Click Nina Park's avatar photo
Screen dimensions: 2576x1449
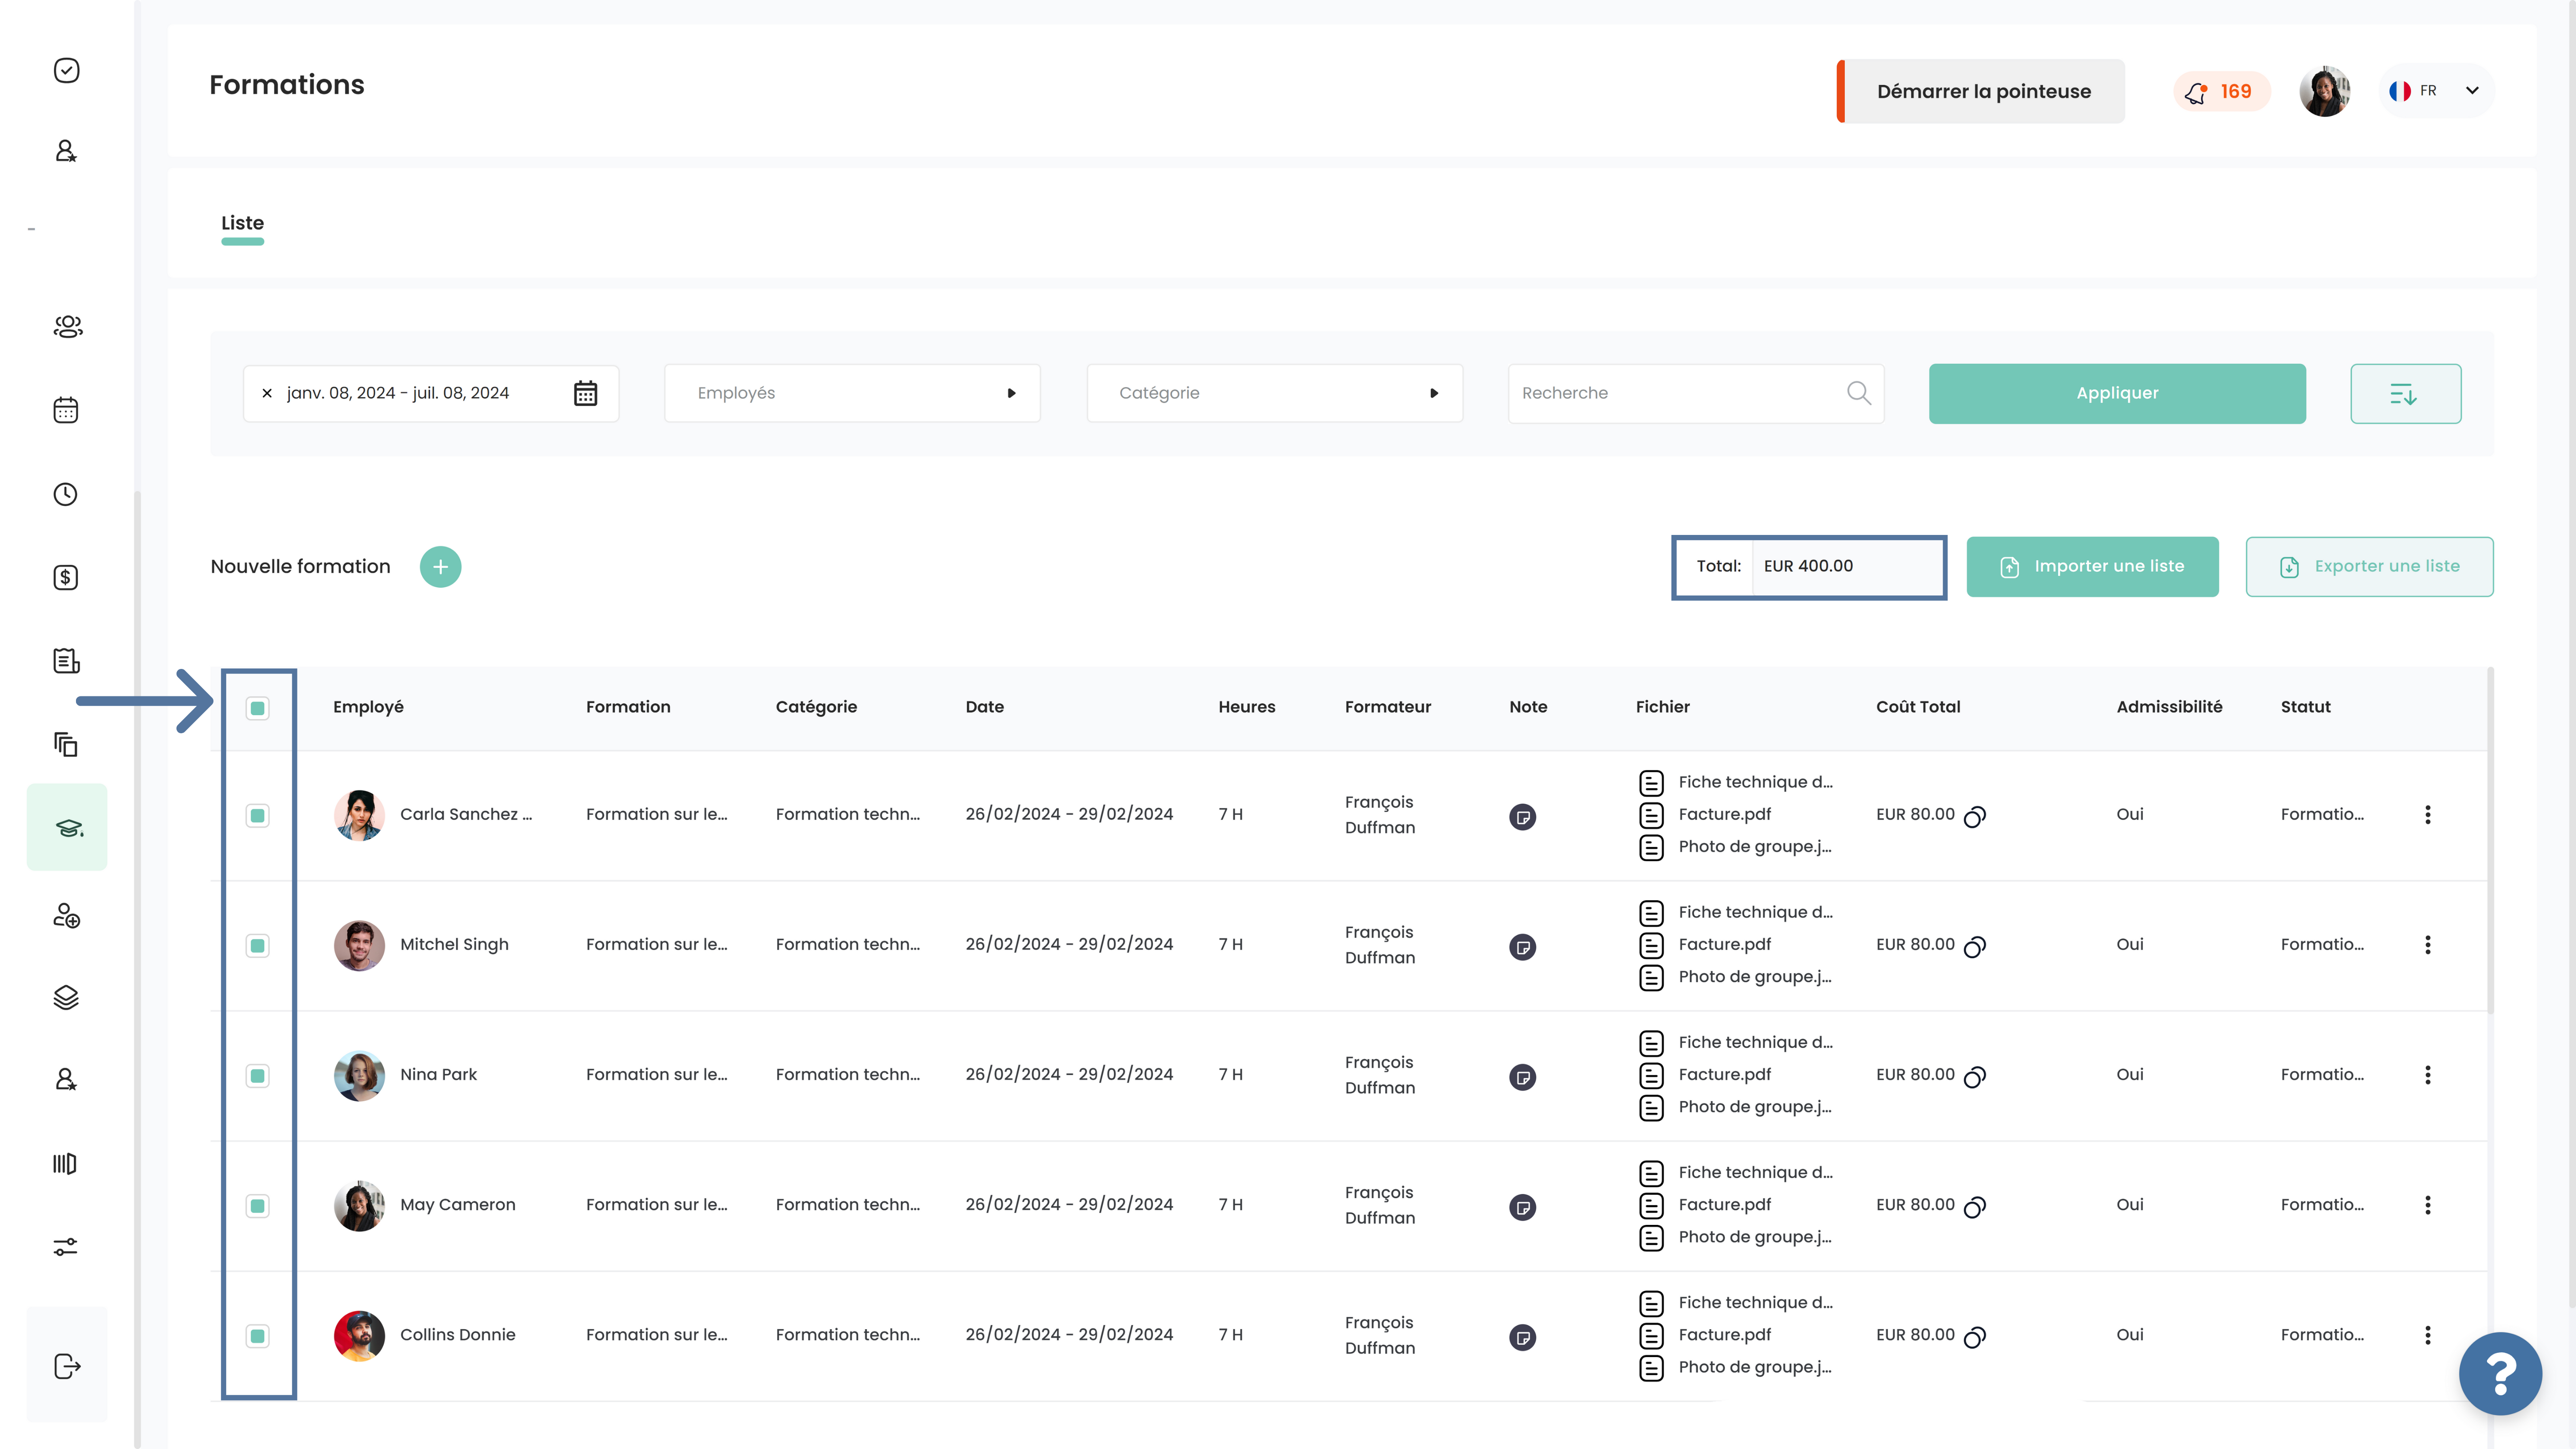coord(359,1076)
